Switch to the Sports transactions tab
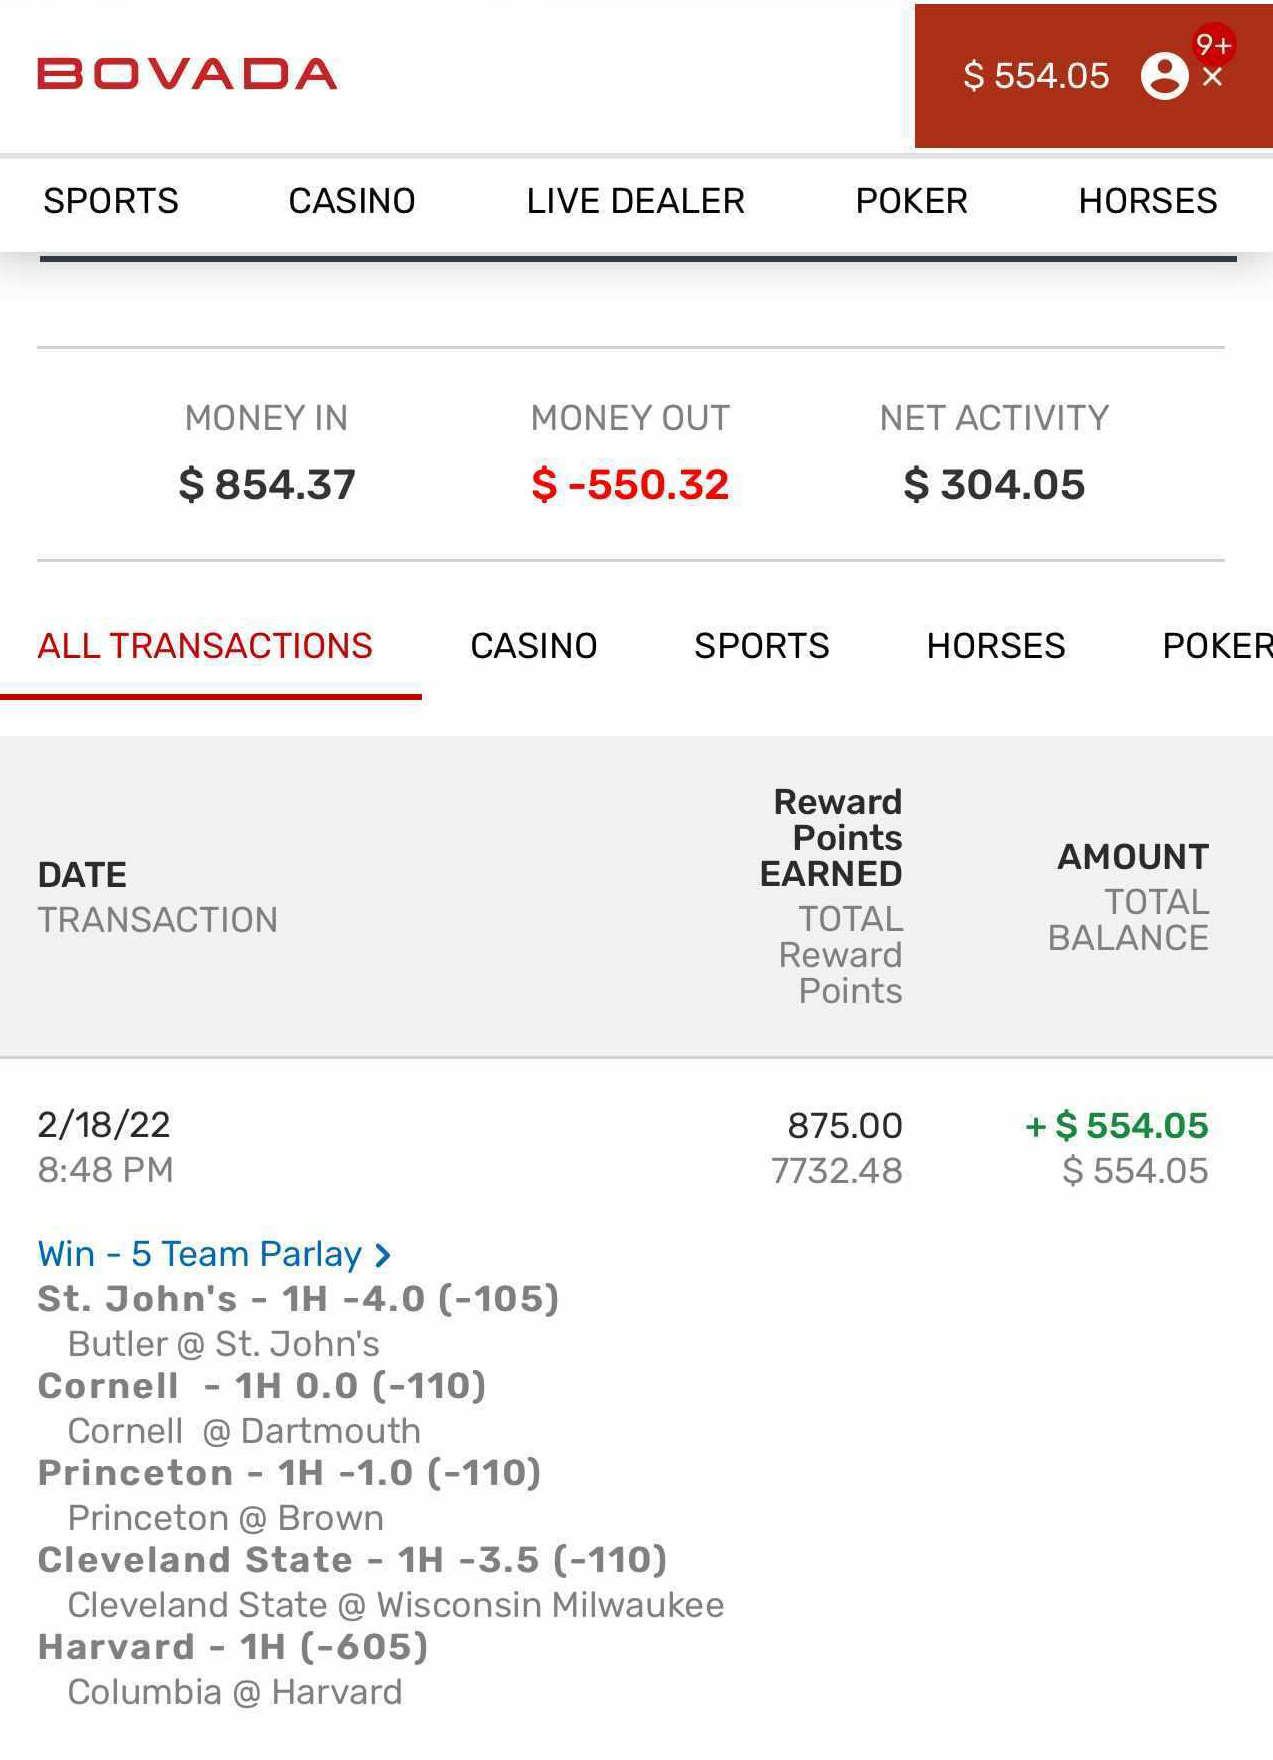Viewport: 1273px width, 1760px height. pos(762,646)
